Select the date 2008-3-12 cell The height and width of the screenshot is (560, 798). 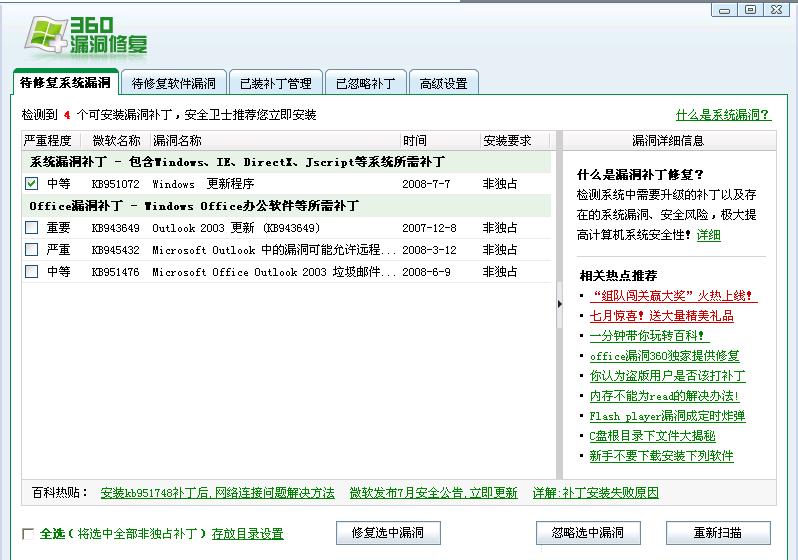click(x=429, y=250)
